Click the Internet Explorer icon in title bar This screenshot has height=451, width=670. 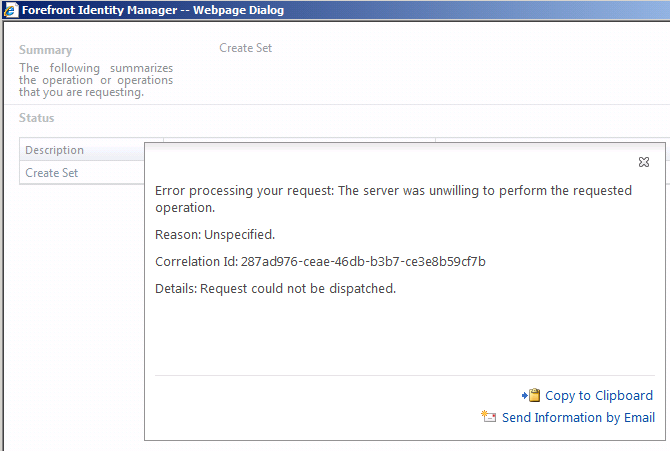click(x=10, y=10)
